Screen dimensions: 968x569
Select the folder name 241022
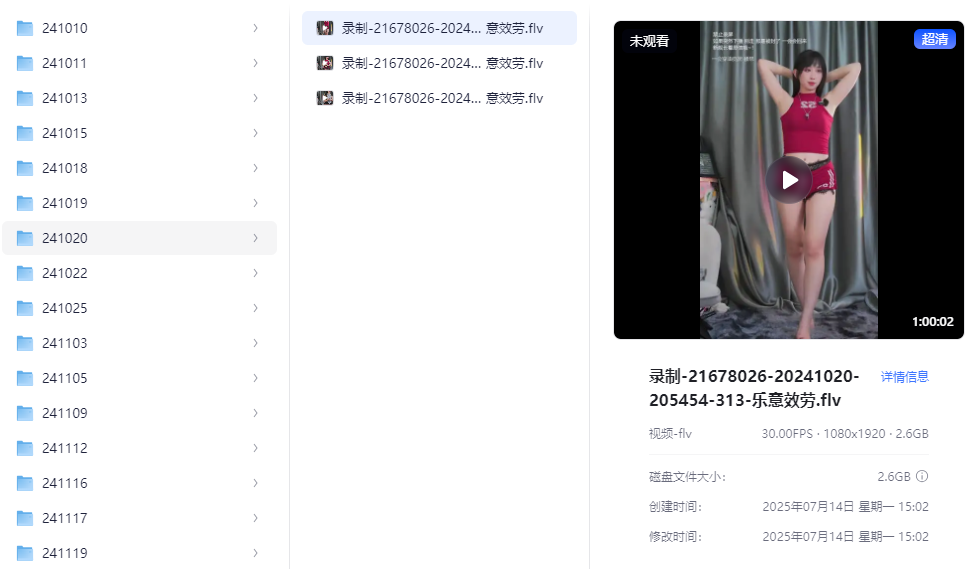[65, 273]
